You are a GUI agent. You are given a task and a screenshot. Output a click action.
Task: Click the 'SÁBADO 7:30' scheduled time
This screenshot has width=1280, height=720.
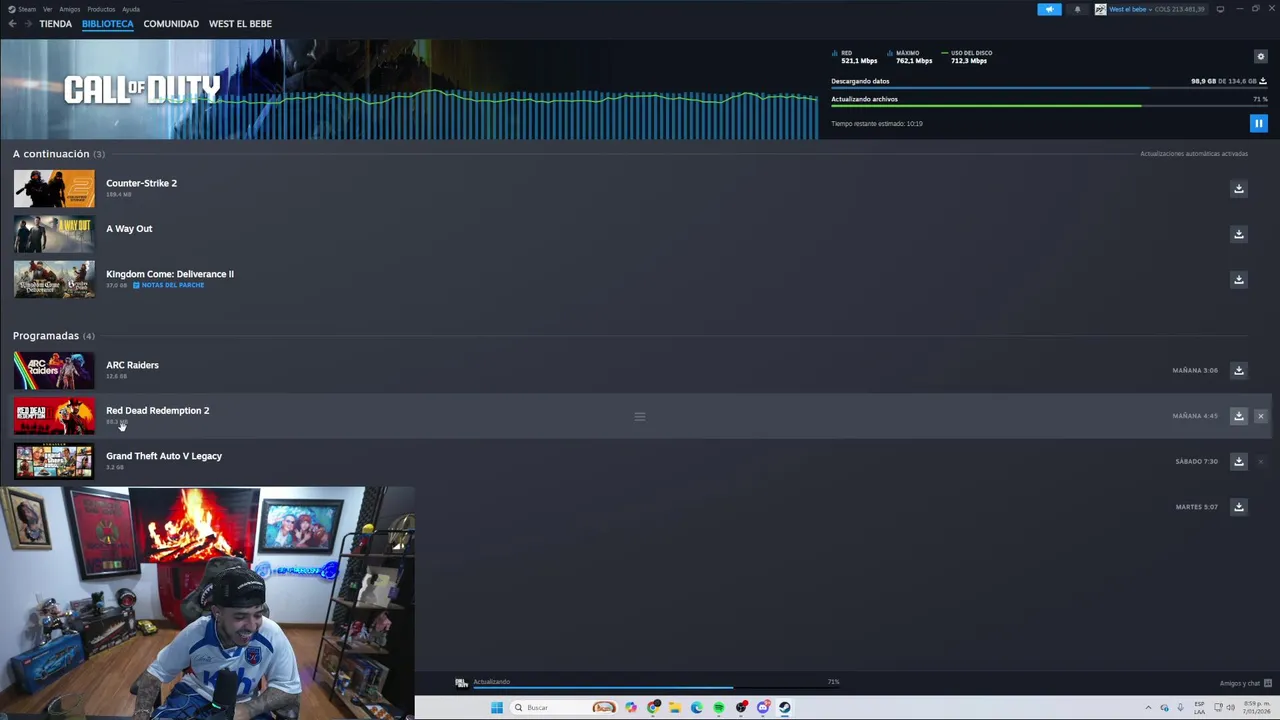pyautogui.click(x=1196, y=461)
